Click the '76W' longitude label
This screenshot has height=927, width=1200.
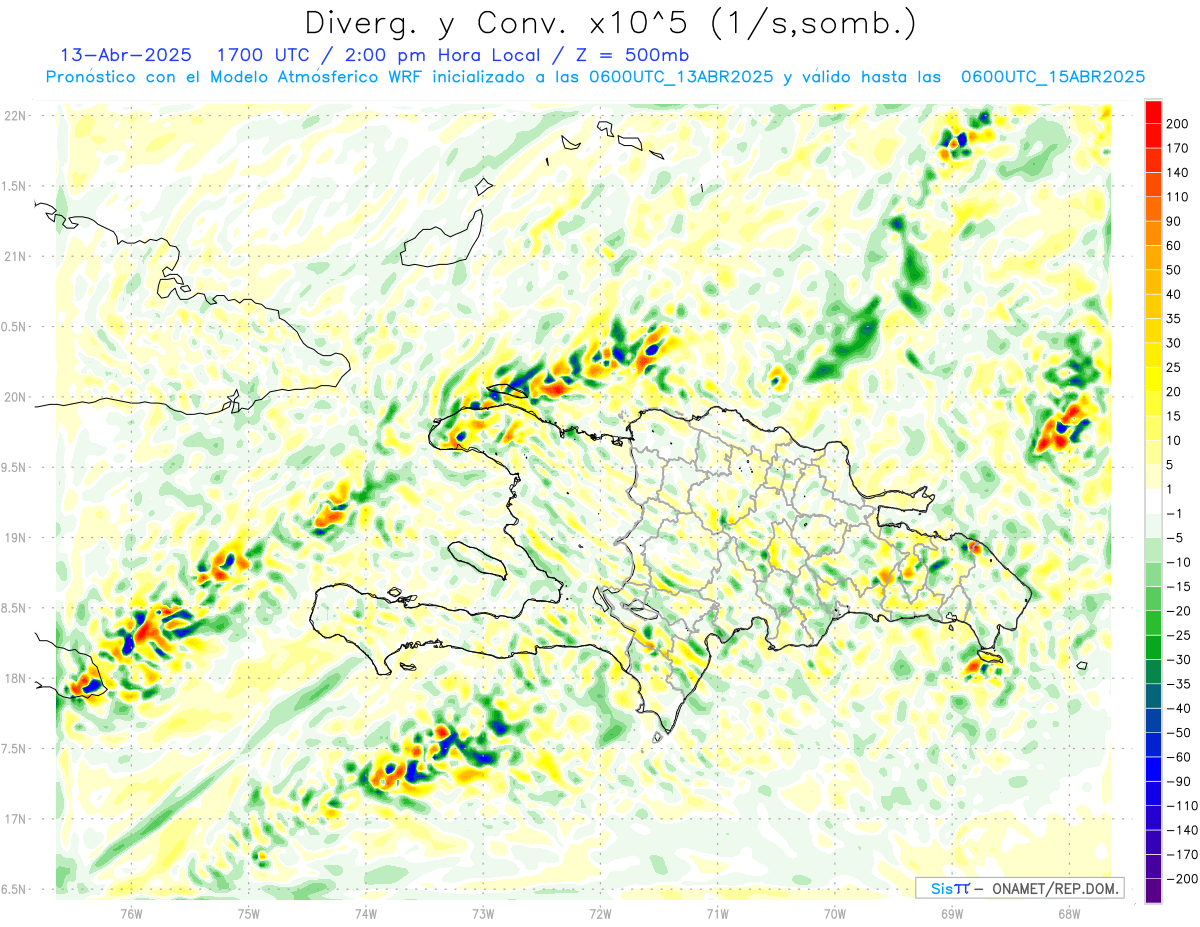131,913
